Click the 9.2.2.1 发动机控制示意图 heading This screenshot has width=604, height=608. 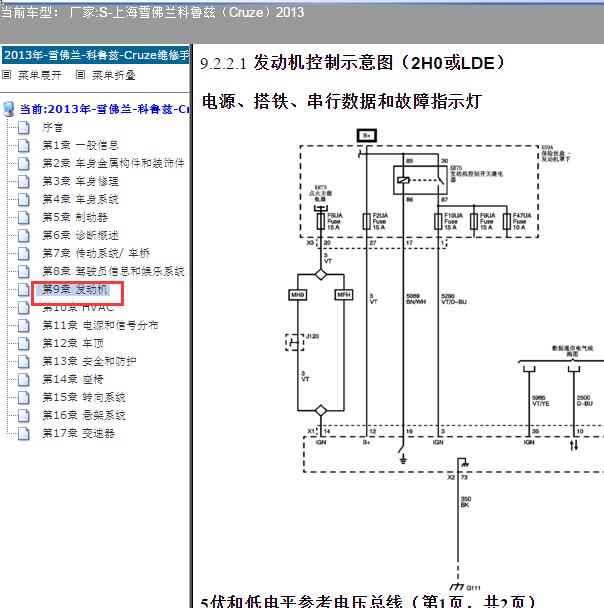pyautogui.click(x=352, y=63)
